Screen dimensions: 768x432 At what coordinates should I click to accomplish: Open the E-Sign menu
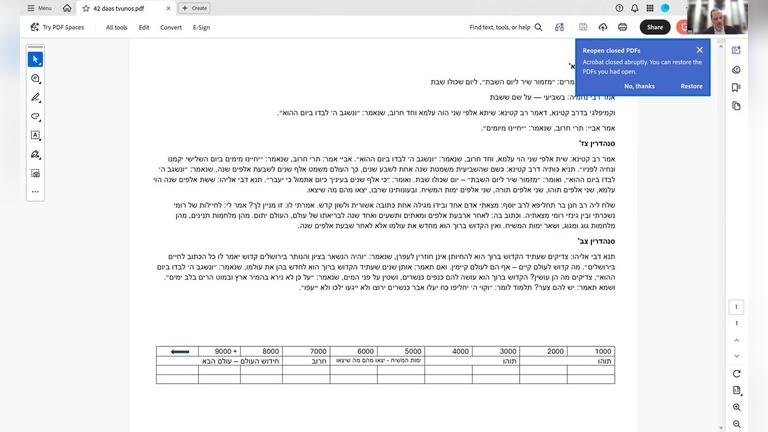click(201, 27)
